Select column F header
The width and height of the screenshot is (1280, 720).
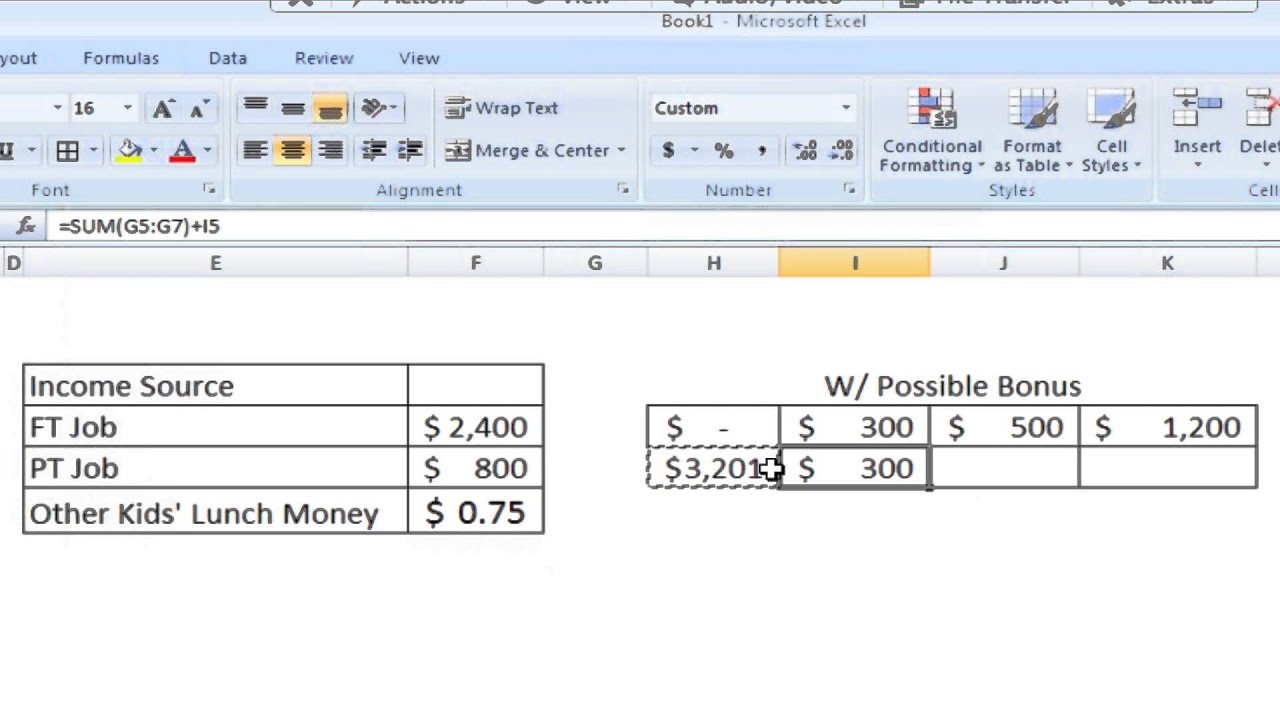pos(476,263)
